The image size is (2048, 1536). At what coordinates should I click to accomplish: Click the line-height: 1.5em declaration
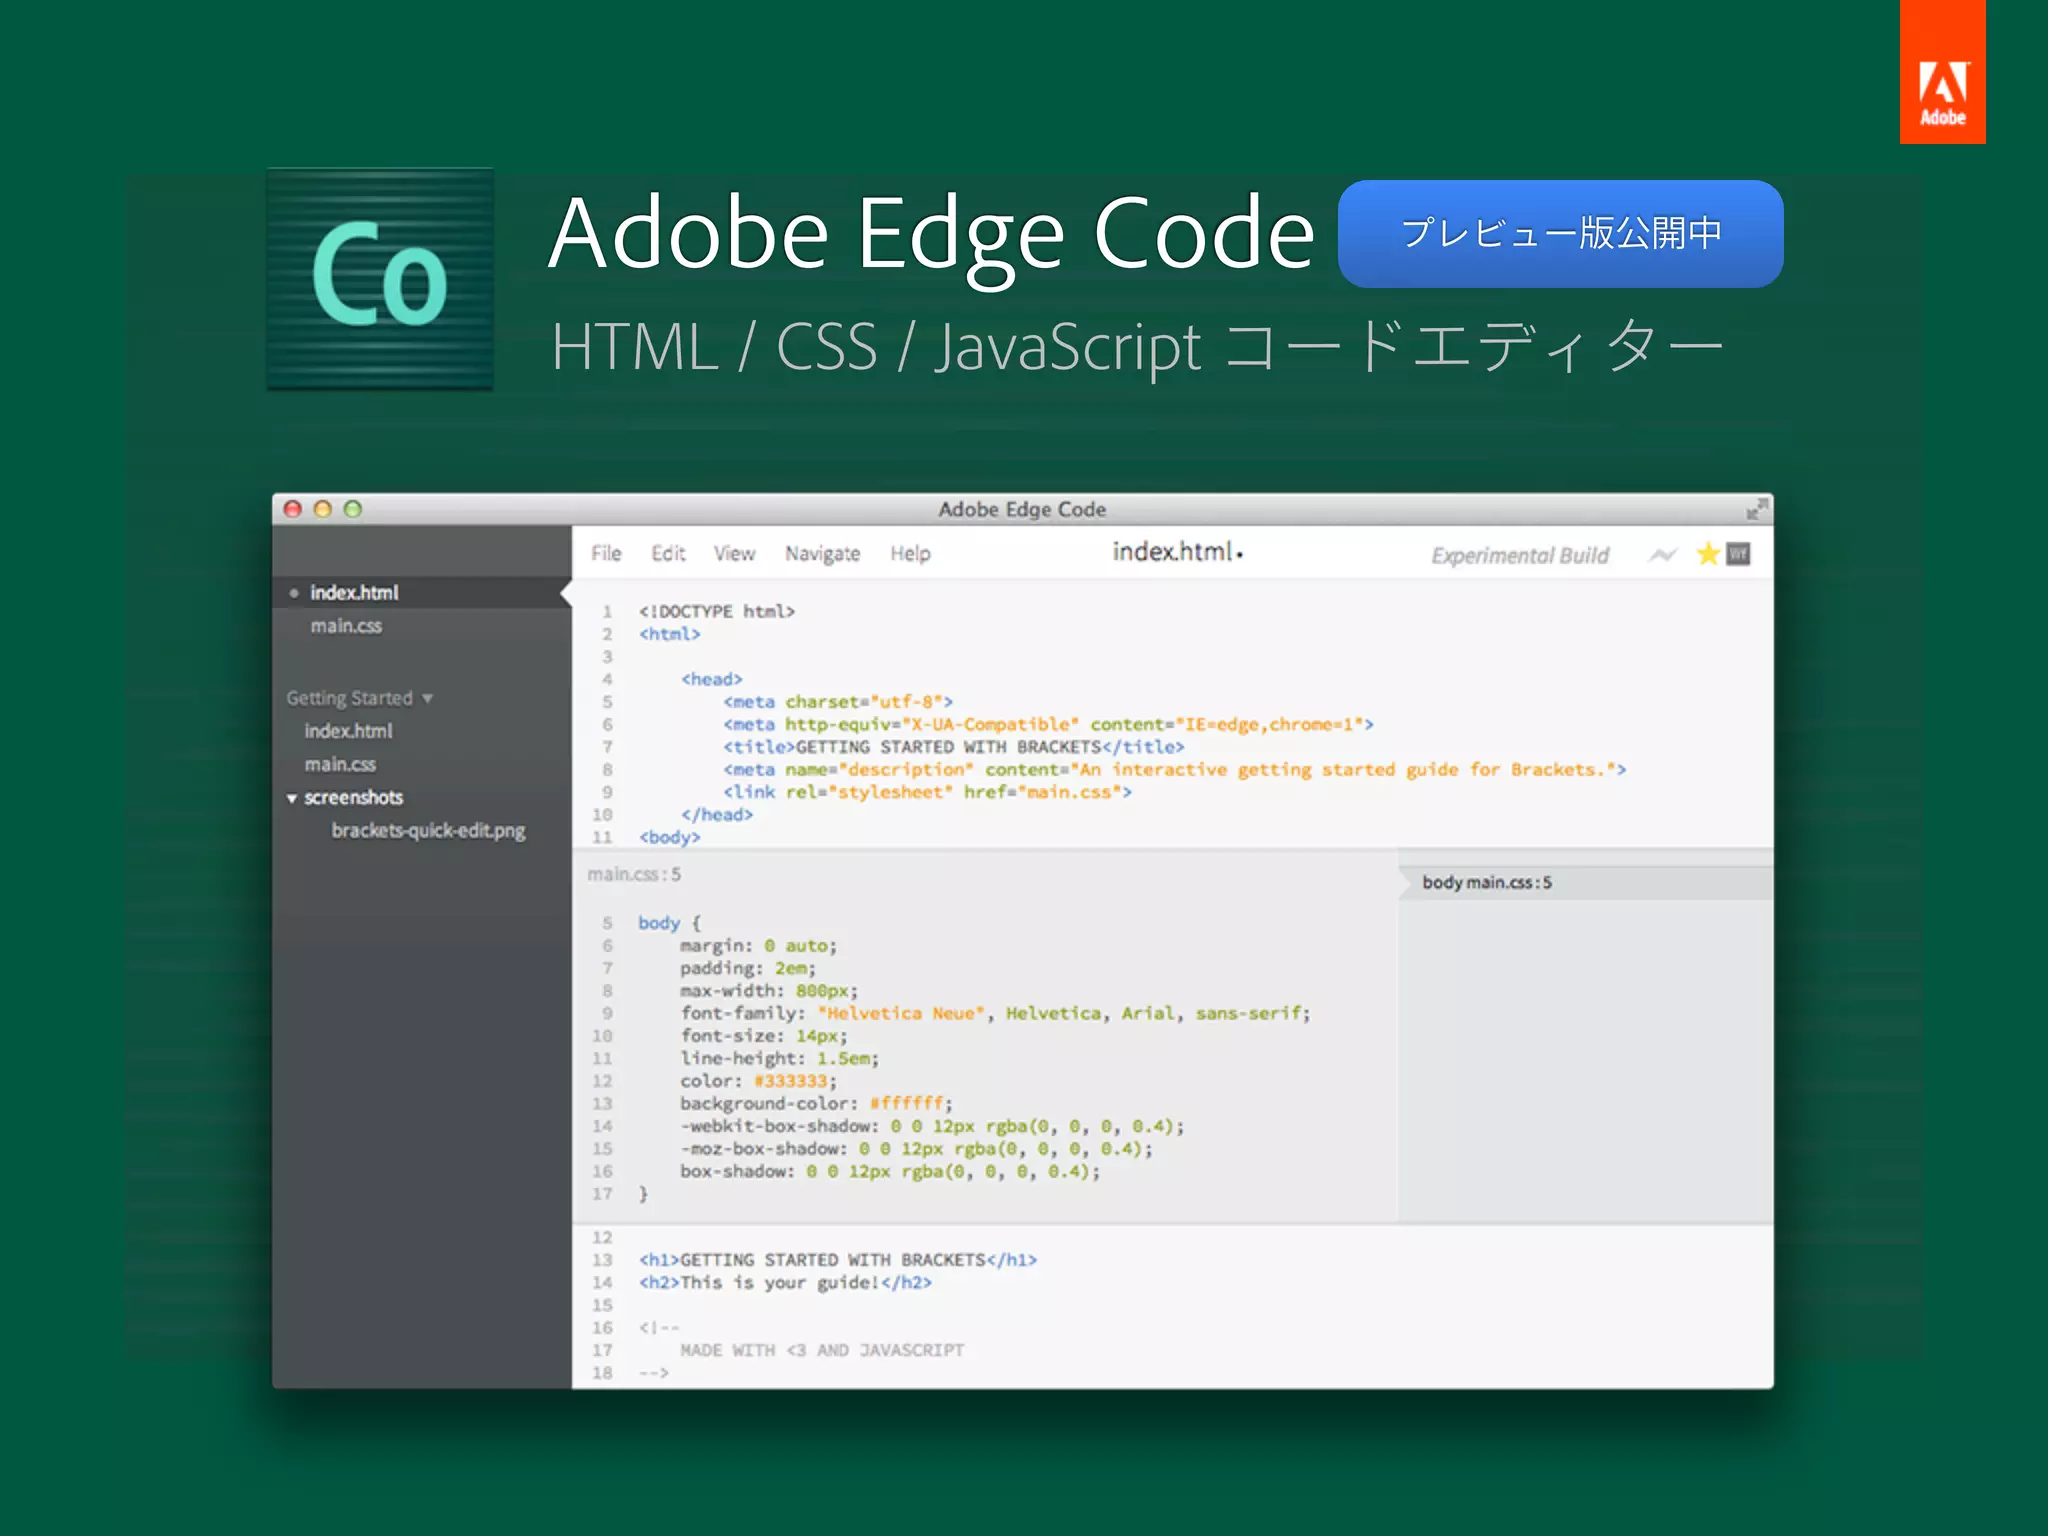pos(779,1058)
